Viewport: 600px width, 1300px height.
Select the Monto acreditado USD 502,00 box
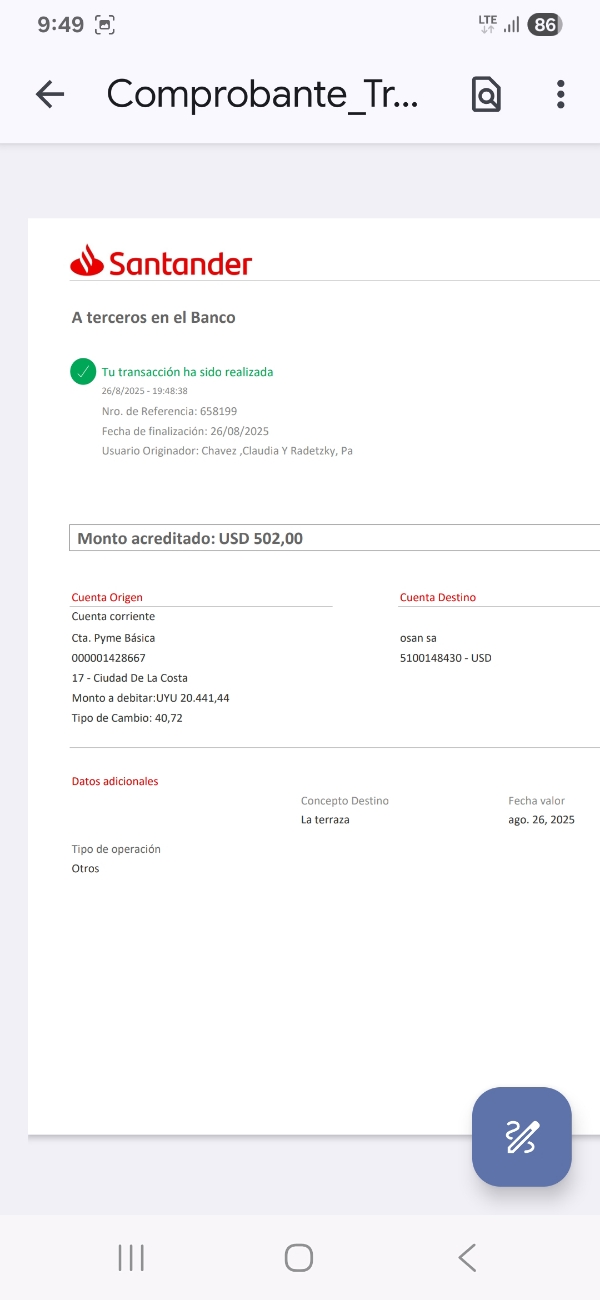(x=335, y=538)
